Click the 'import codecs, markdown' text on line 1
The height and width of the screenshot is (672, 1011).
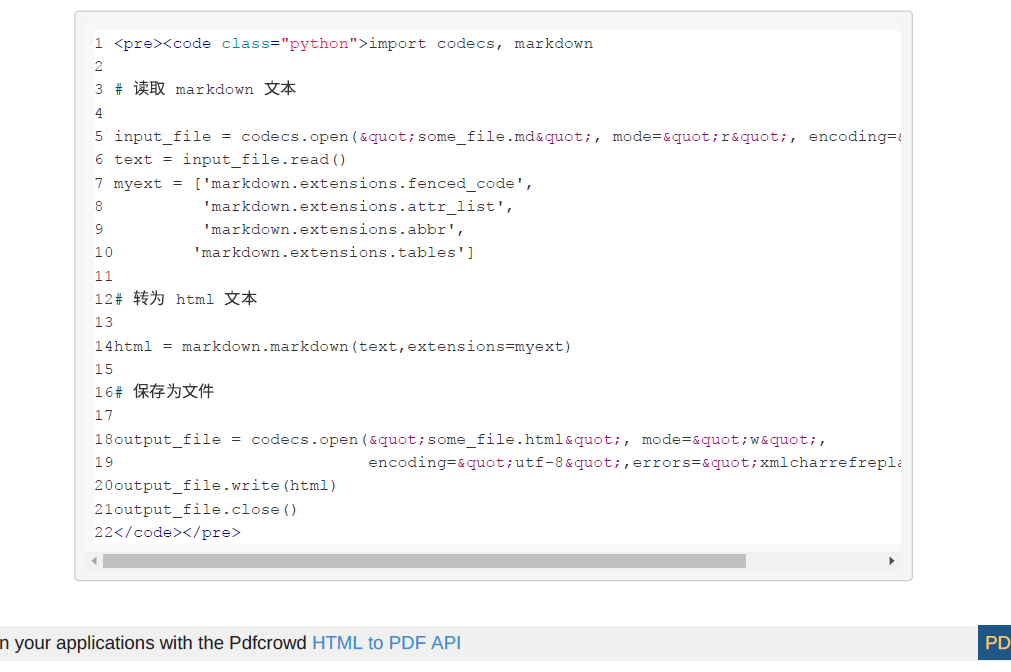tap(481, 44)
